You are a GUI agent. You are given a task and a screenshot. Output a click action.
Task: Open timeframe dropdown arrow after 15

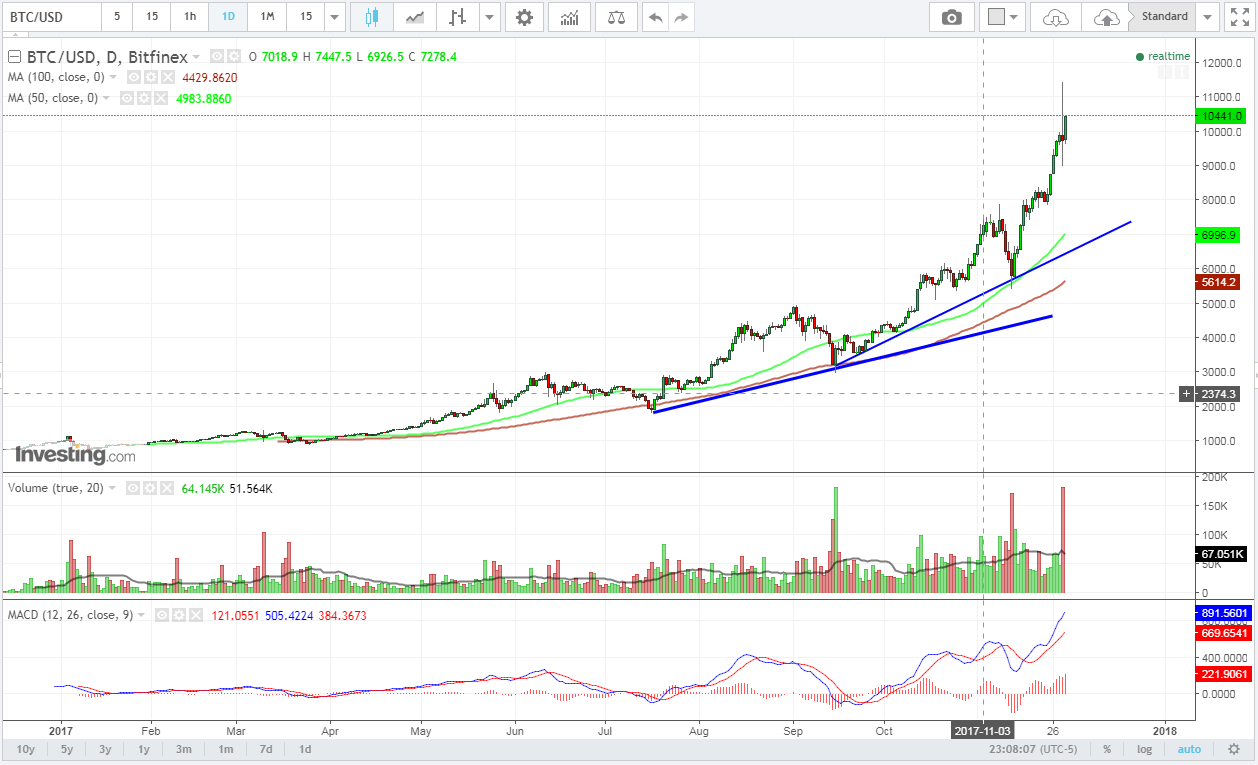pyautogui.click(x=334, y=17)
